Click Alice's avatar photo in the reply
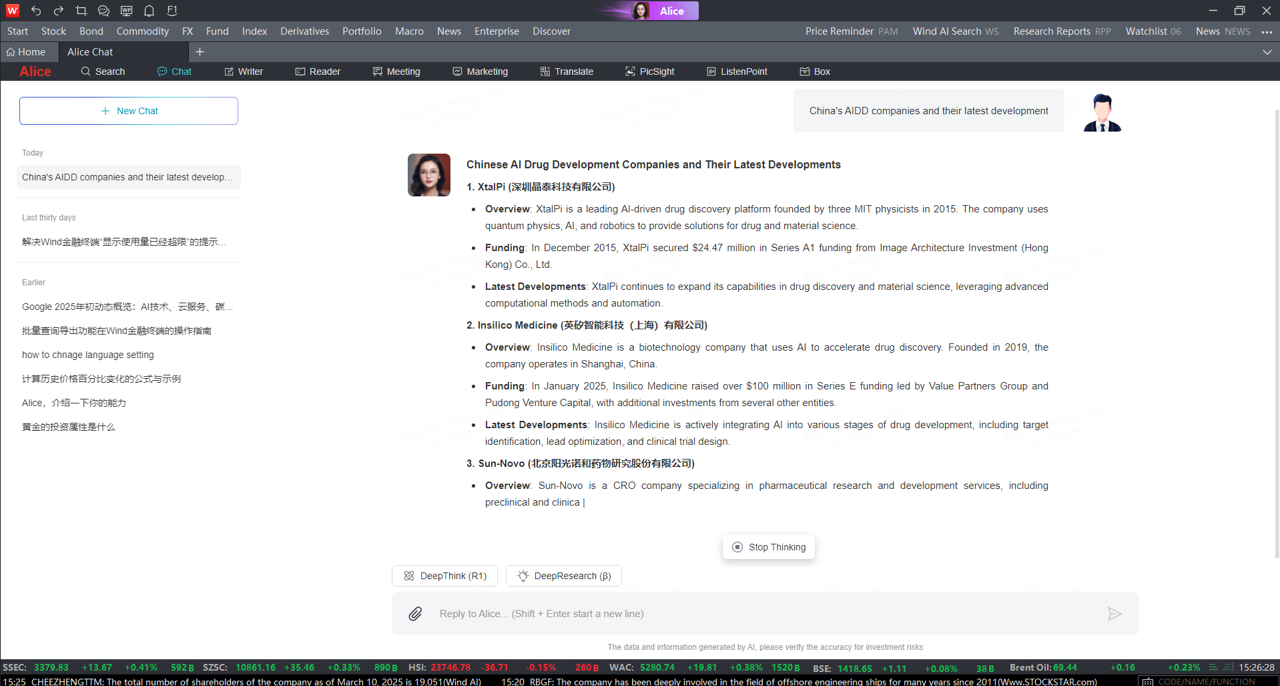1280x686 pixels. [429, 175]
